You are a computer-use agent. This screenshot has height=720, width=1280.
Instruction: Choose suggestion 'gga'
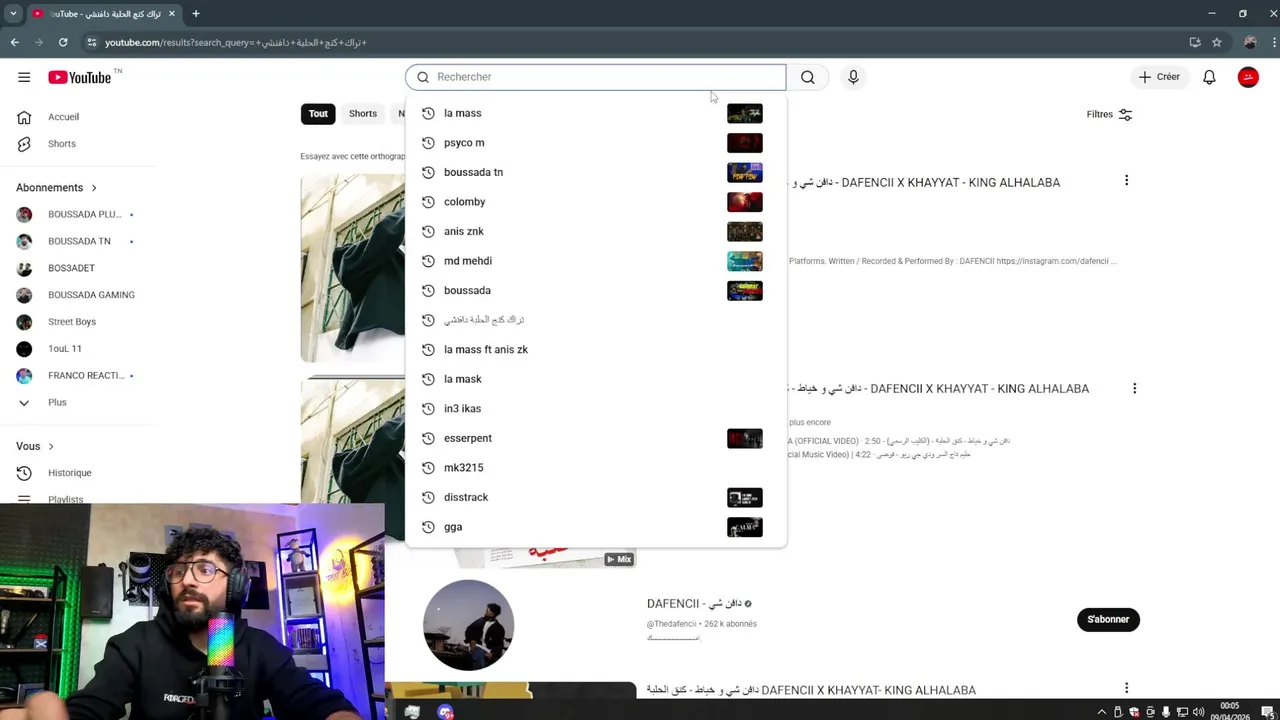tap(596, 527)
